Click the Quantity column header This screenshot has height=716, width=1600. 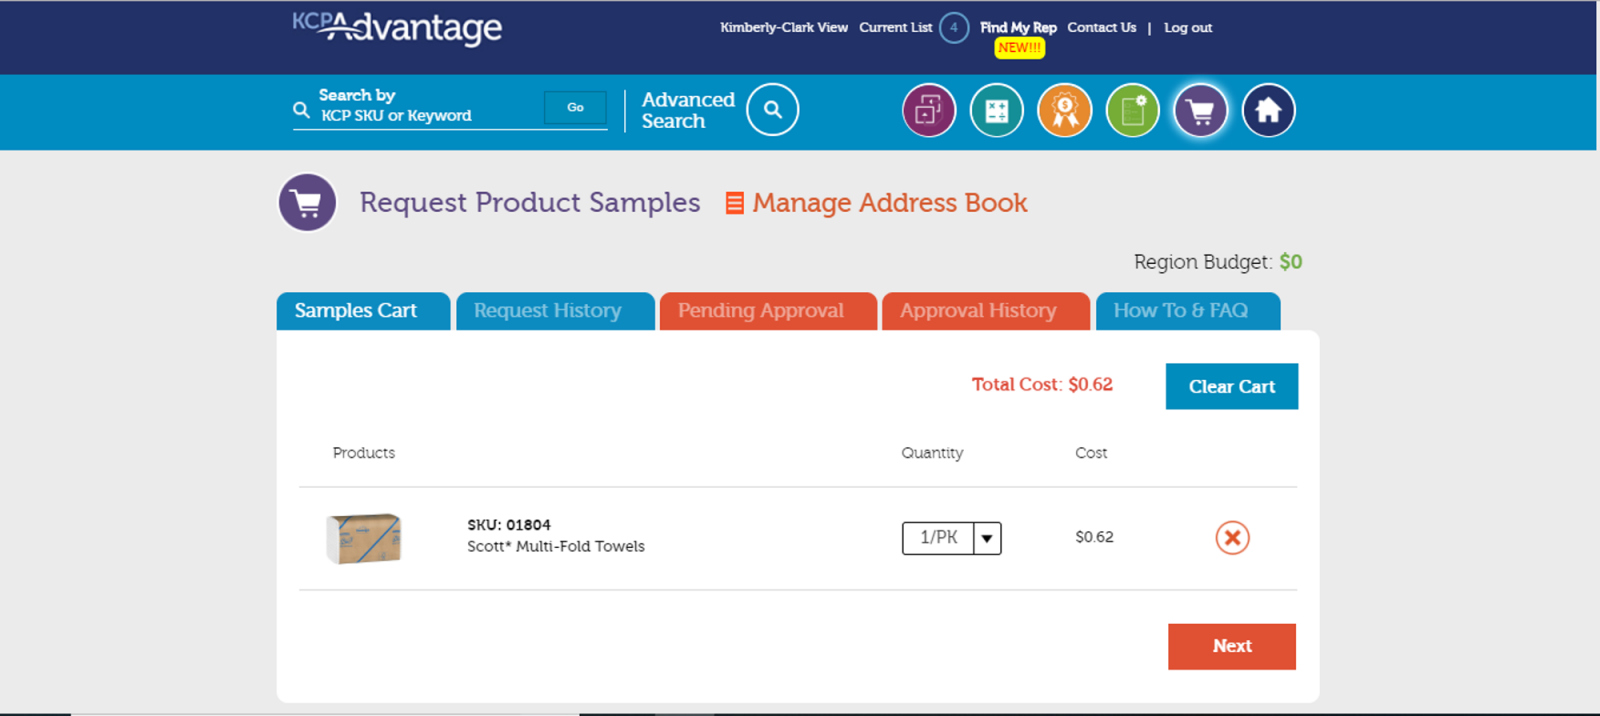click(932, 453)
